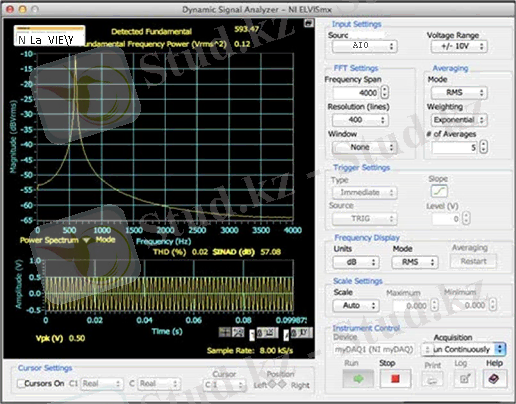Screen dimensions: 516x404
Task: Click the Vpk (V) value 0.50
Action: tap(77, 338)
